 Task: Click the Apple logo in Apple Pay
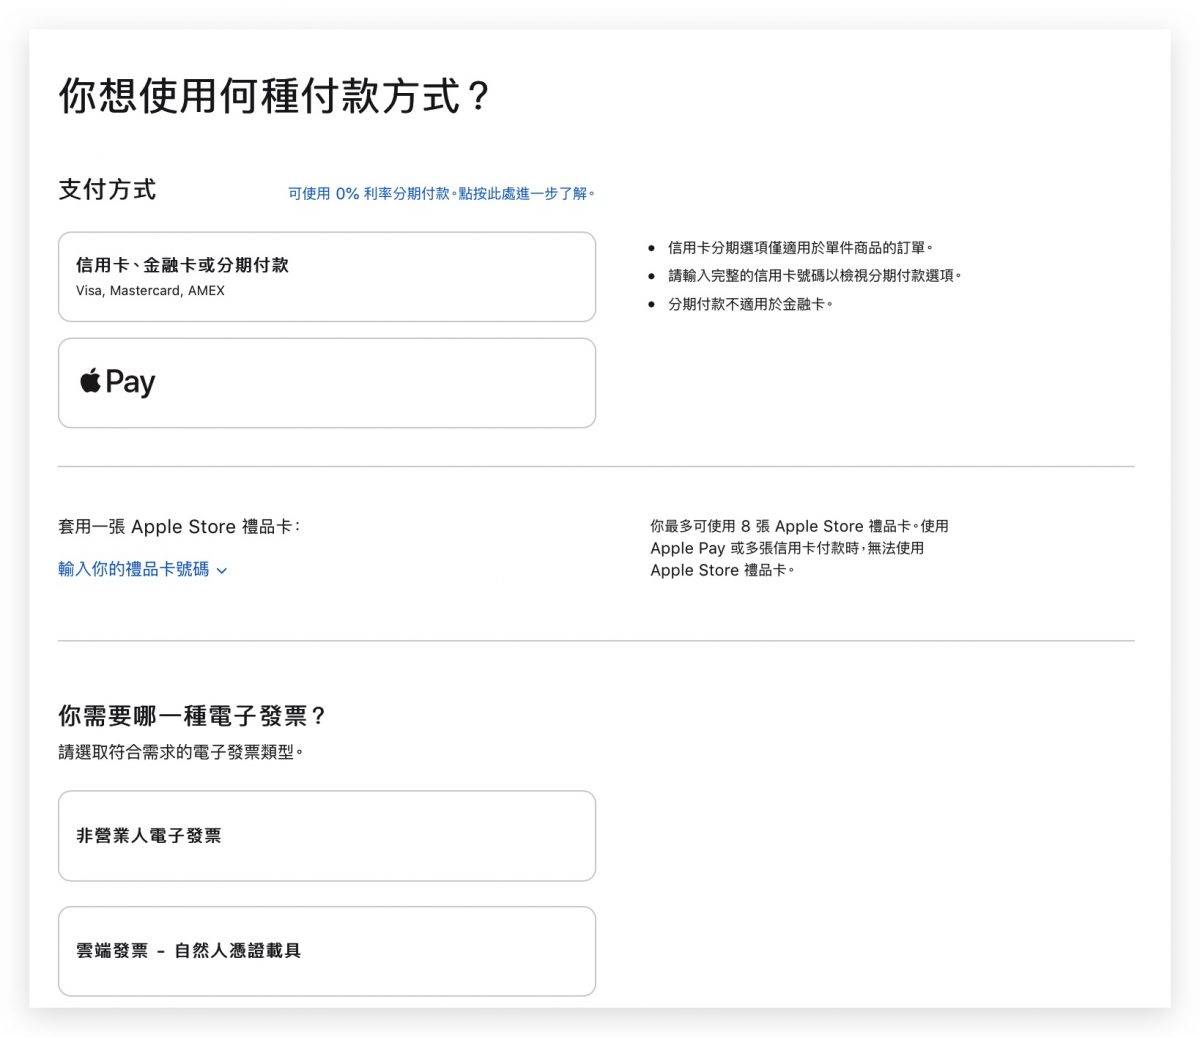tap(90, 380)
